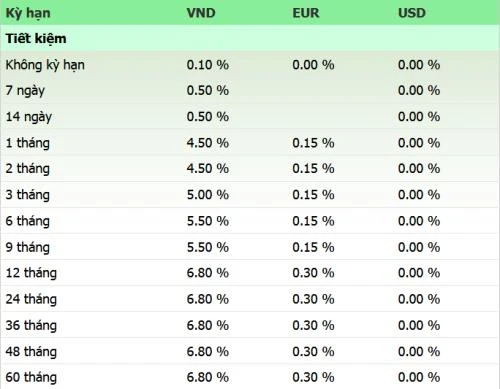Select the 24 tháng EUR rate 0.30 %

313,299
